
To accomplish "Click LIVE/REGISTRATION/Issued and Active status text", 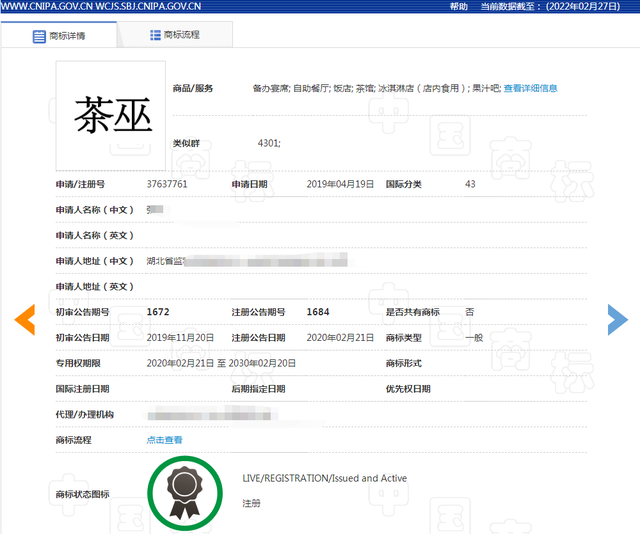I will [x=324, y=478].
